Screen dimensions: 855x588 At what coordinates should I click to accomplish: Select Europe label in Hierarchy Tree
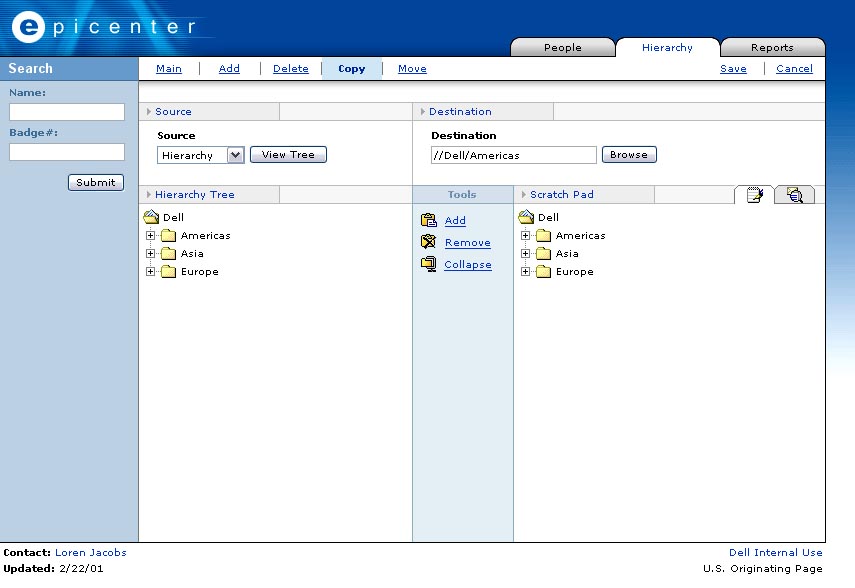200,272
